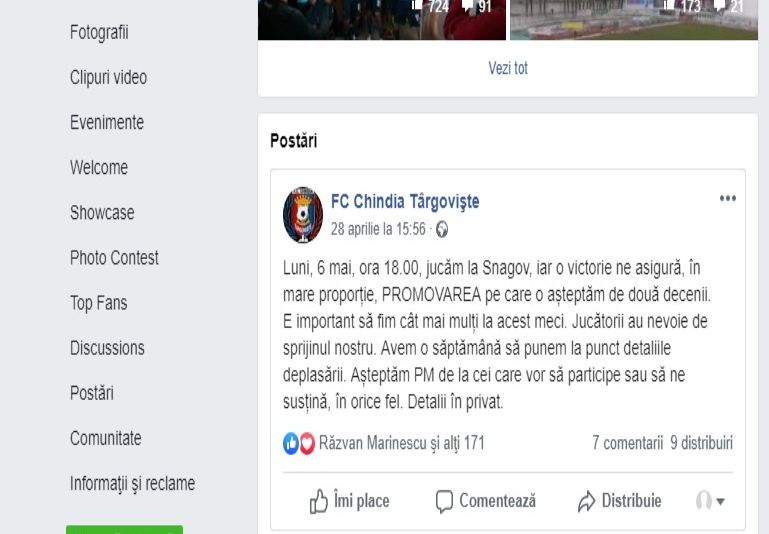This screenshot has height=534, width=769.
Task: View the 9 distribuiri link
Action: [701, 443]
